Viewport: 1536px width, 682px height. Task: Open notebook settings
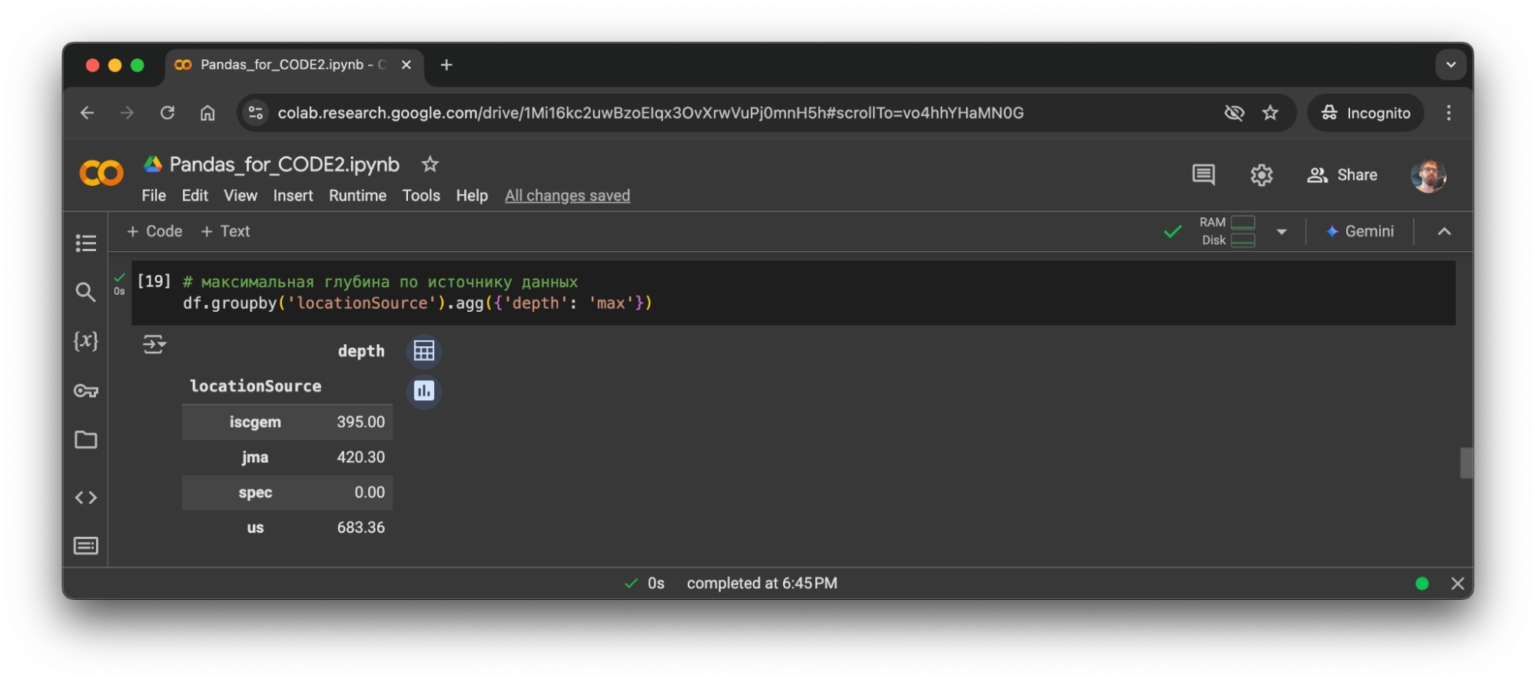point(1261,174)
